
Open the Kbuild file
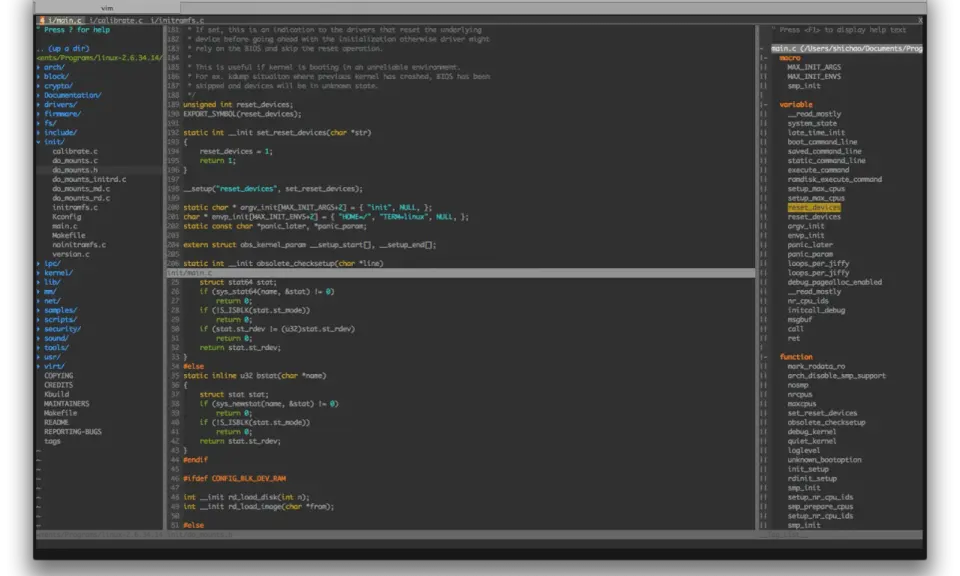pyautogui.click(x=56, y=394)
